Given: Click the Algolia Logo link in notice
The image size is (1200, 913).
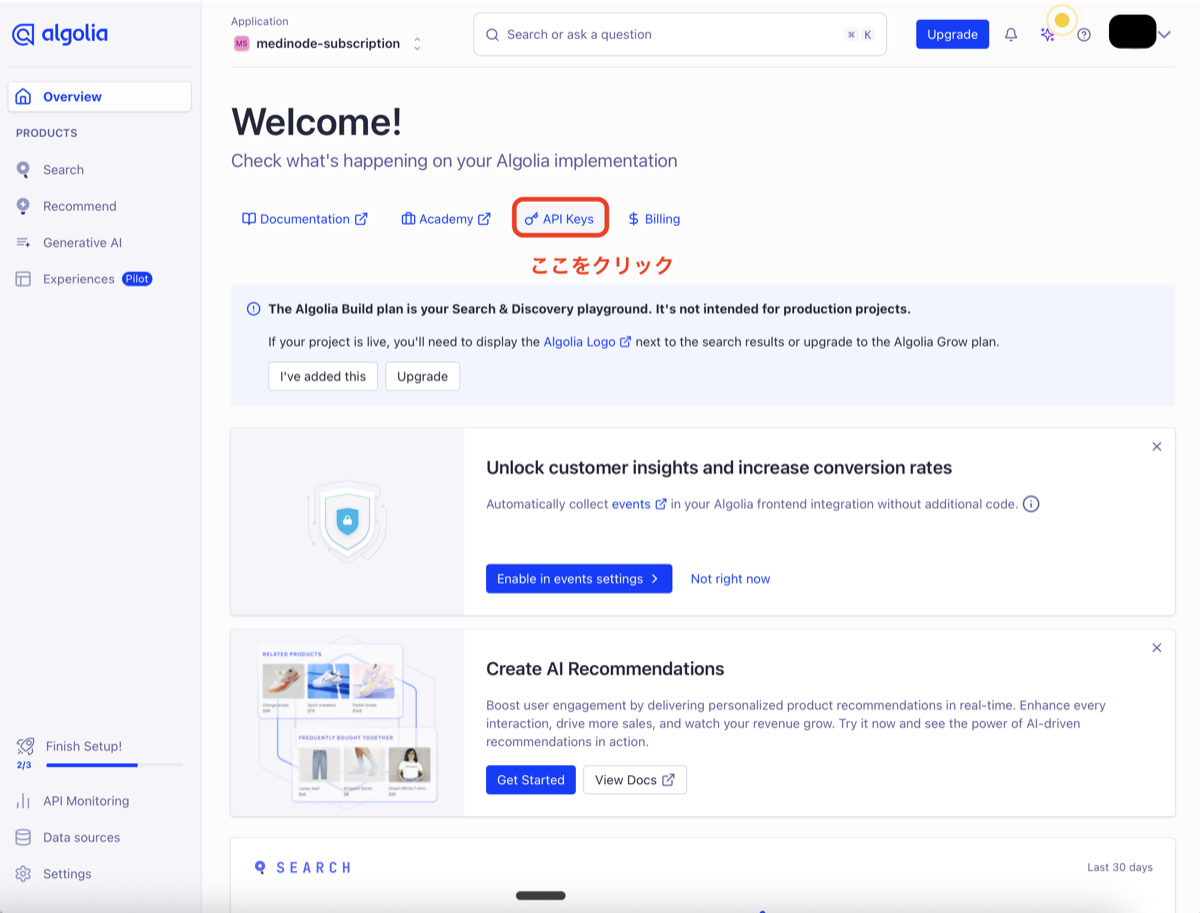Looking at the screenshot, I should [x=587, y=342].
